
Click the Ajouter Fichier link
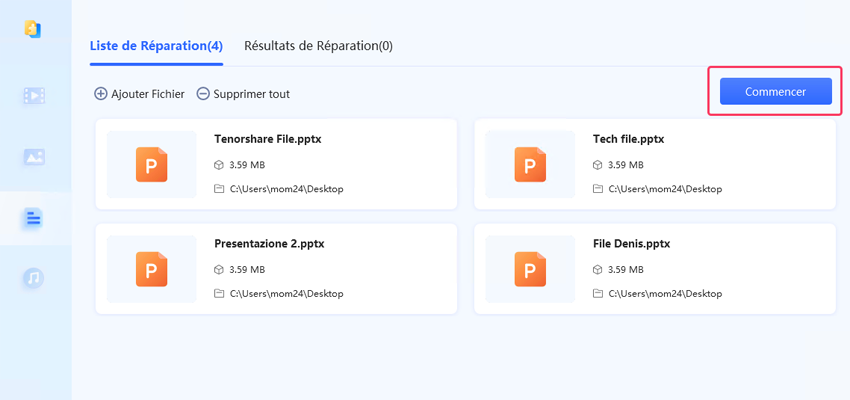pos(148,94)
